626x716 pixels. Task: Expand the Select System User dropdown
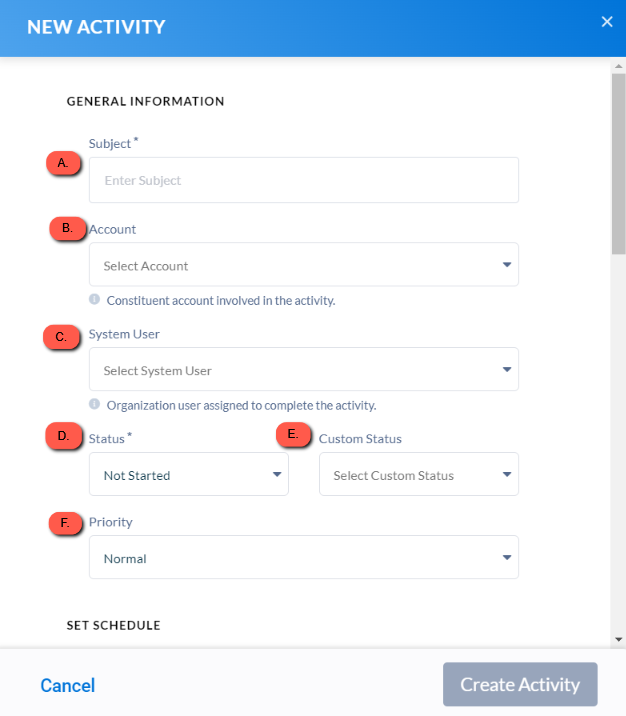[304, 369]
